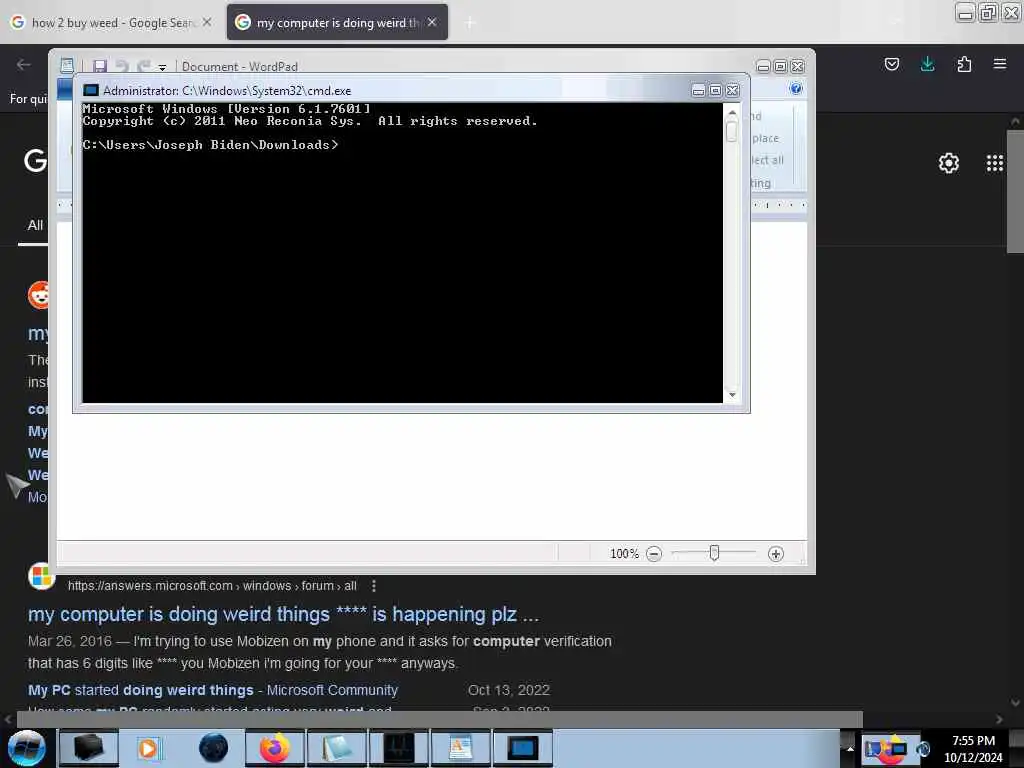Image resolution: width=1024 pixels, height=768 pixels.
Task: Open Firefox extensions puzzle icon
Action: (964, 64)
